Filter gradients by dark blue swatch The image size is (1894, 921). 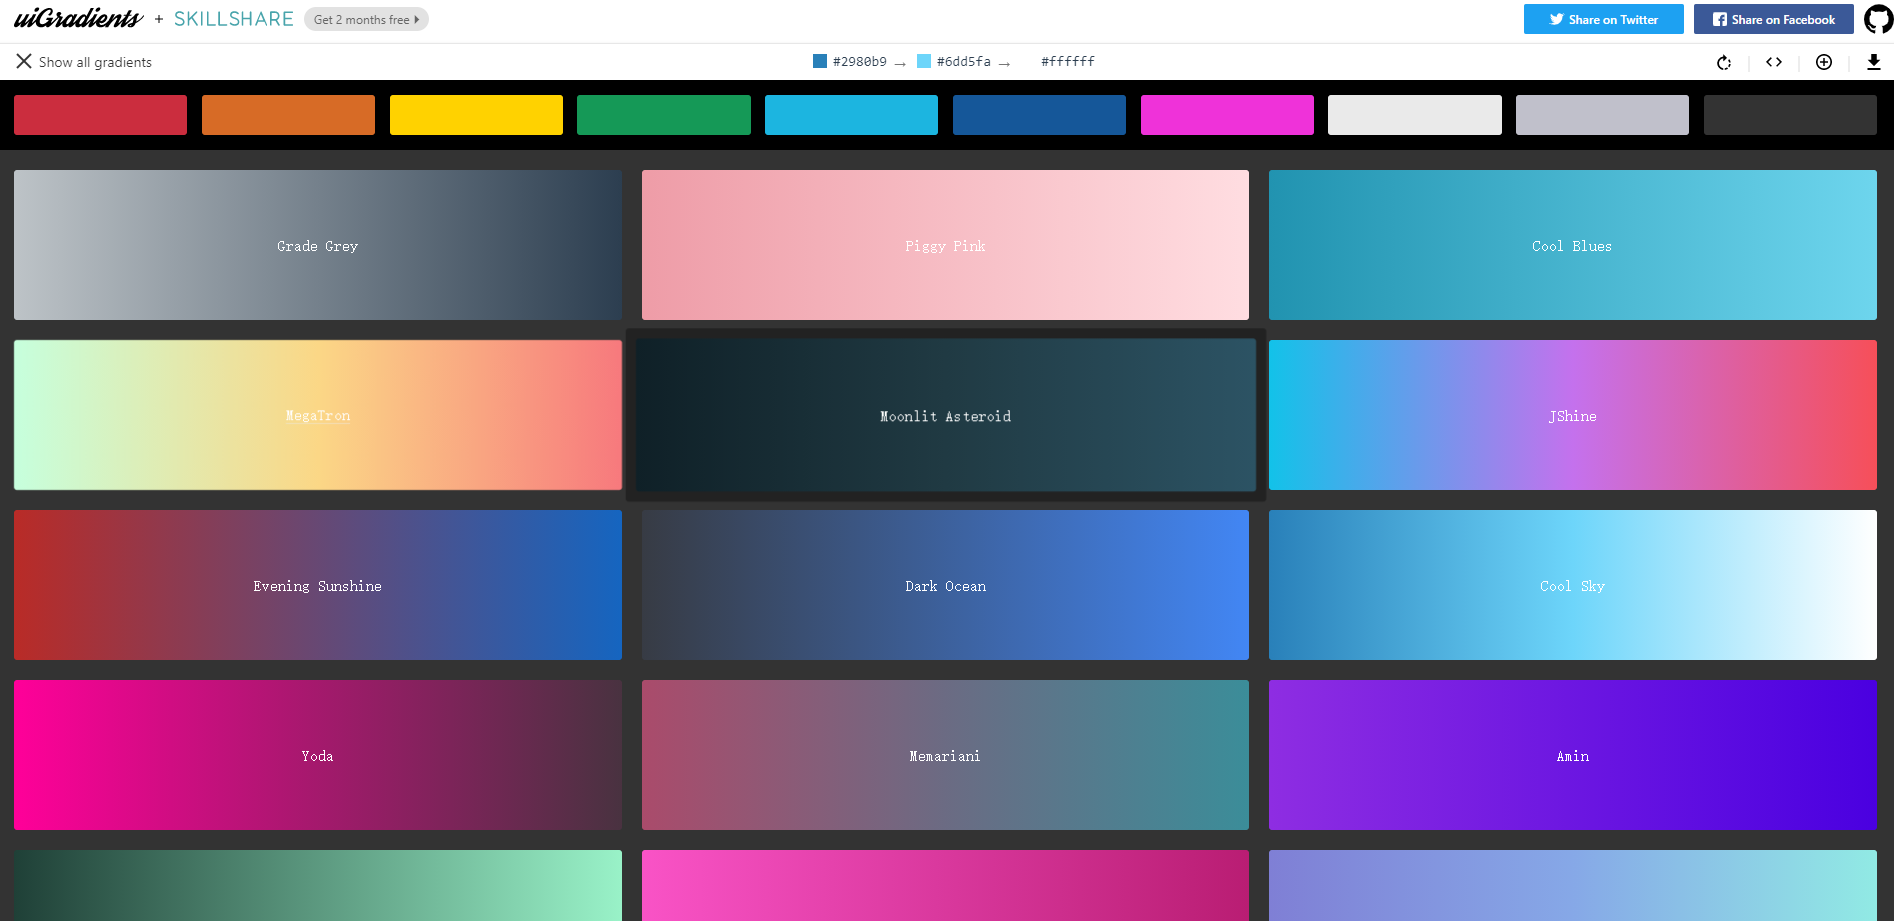[x=1039, y=115]
